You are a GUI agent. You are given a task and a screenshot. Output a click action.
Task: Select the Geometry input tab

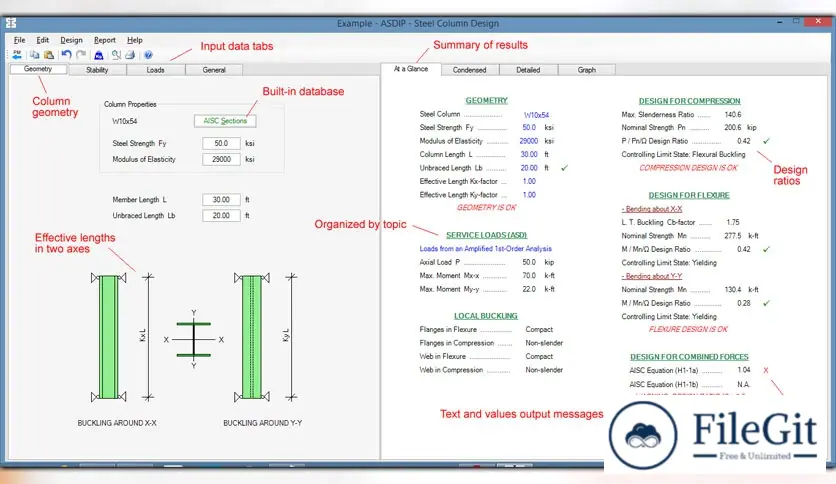(x=38, y=69)
